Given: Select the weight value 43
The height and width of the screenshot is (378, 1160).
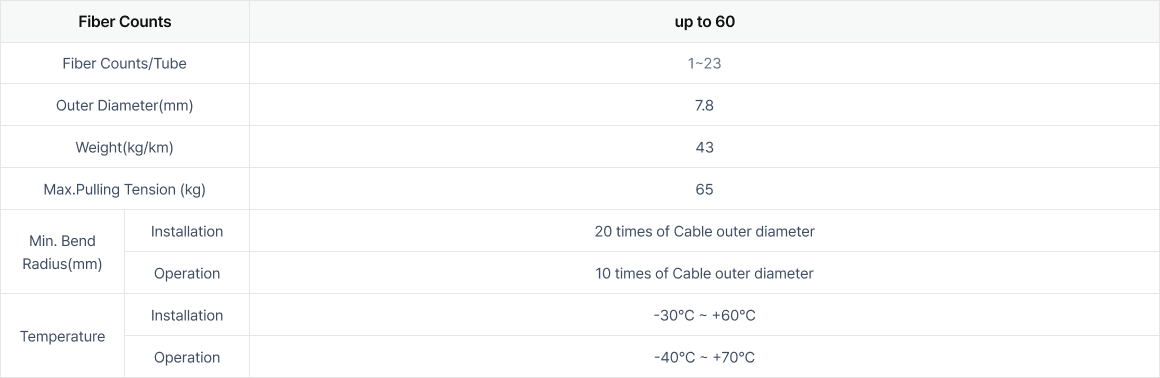Looking at the screenshot, I should point(704,147).
